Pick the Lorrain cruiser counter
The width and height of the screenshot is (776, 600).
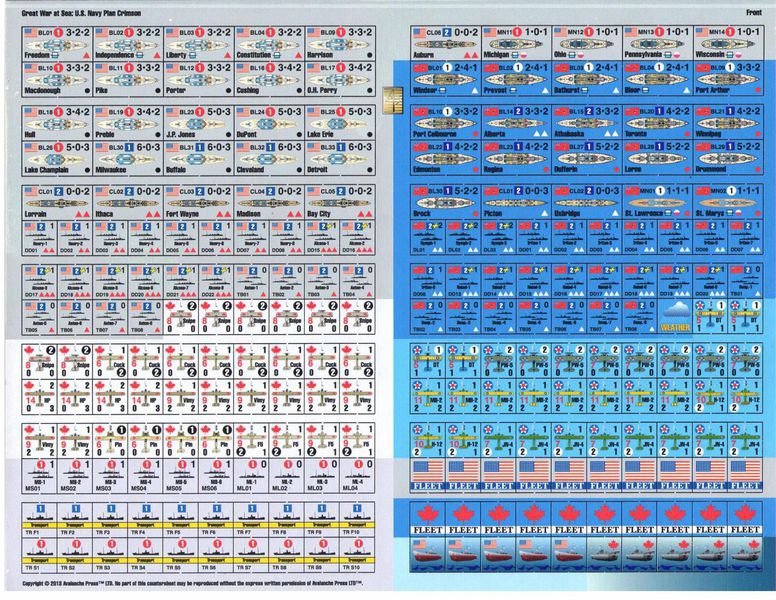tap(57, 202)
